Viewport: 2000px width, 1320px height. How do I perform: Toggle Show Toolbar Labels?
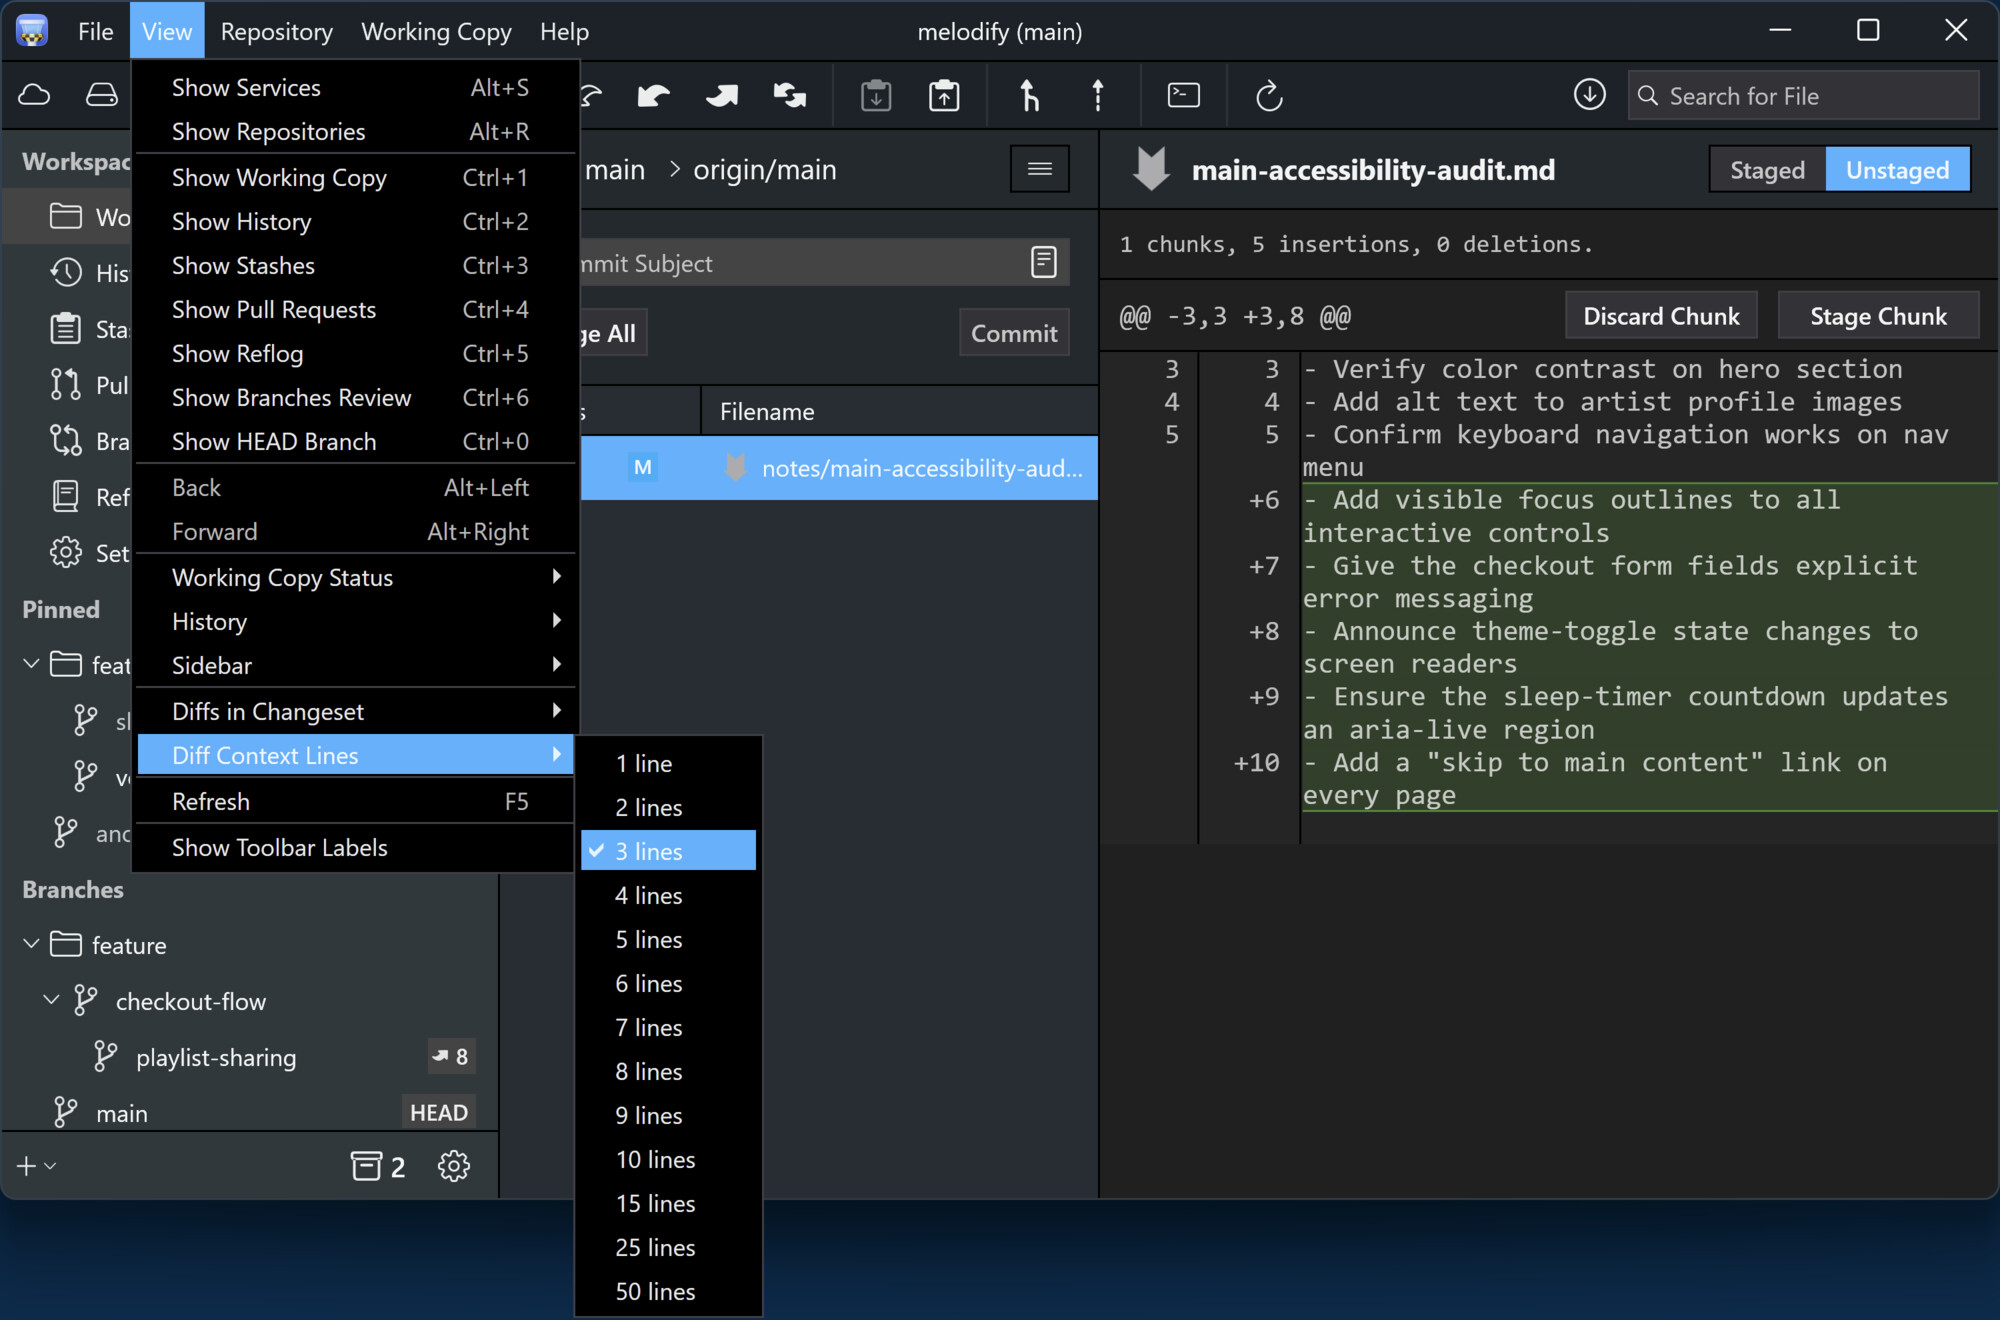(x=355, y=847)
